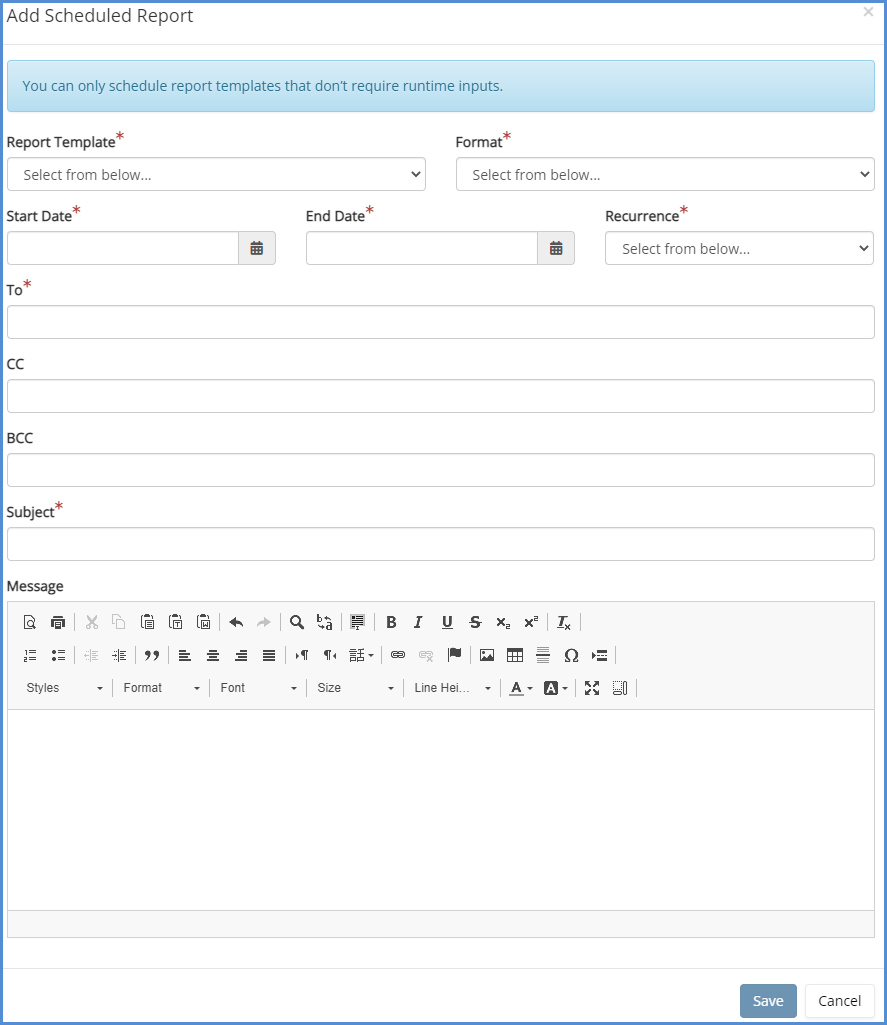Open the special character (Omega) picker

(x=571, y=655)
